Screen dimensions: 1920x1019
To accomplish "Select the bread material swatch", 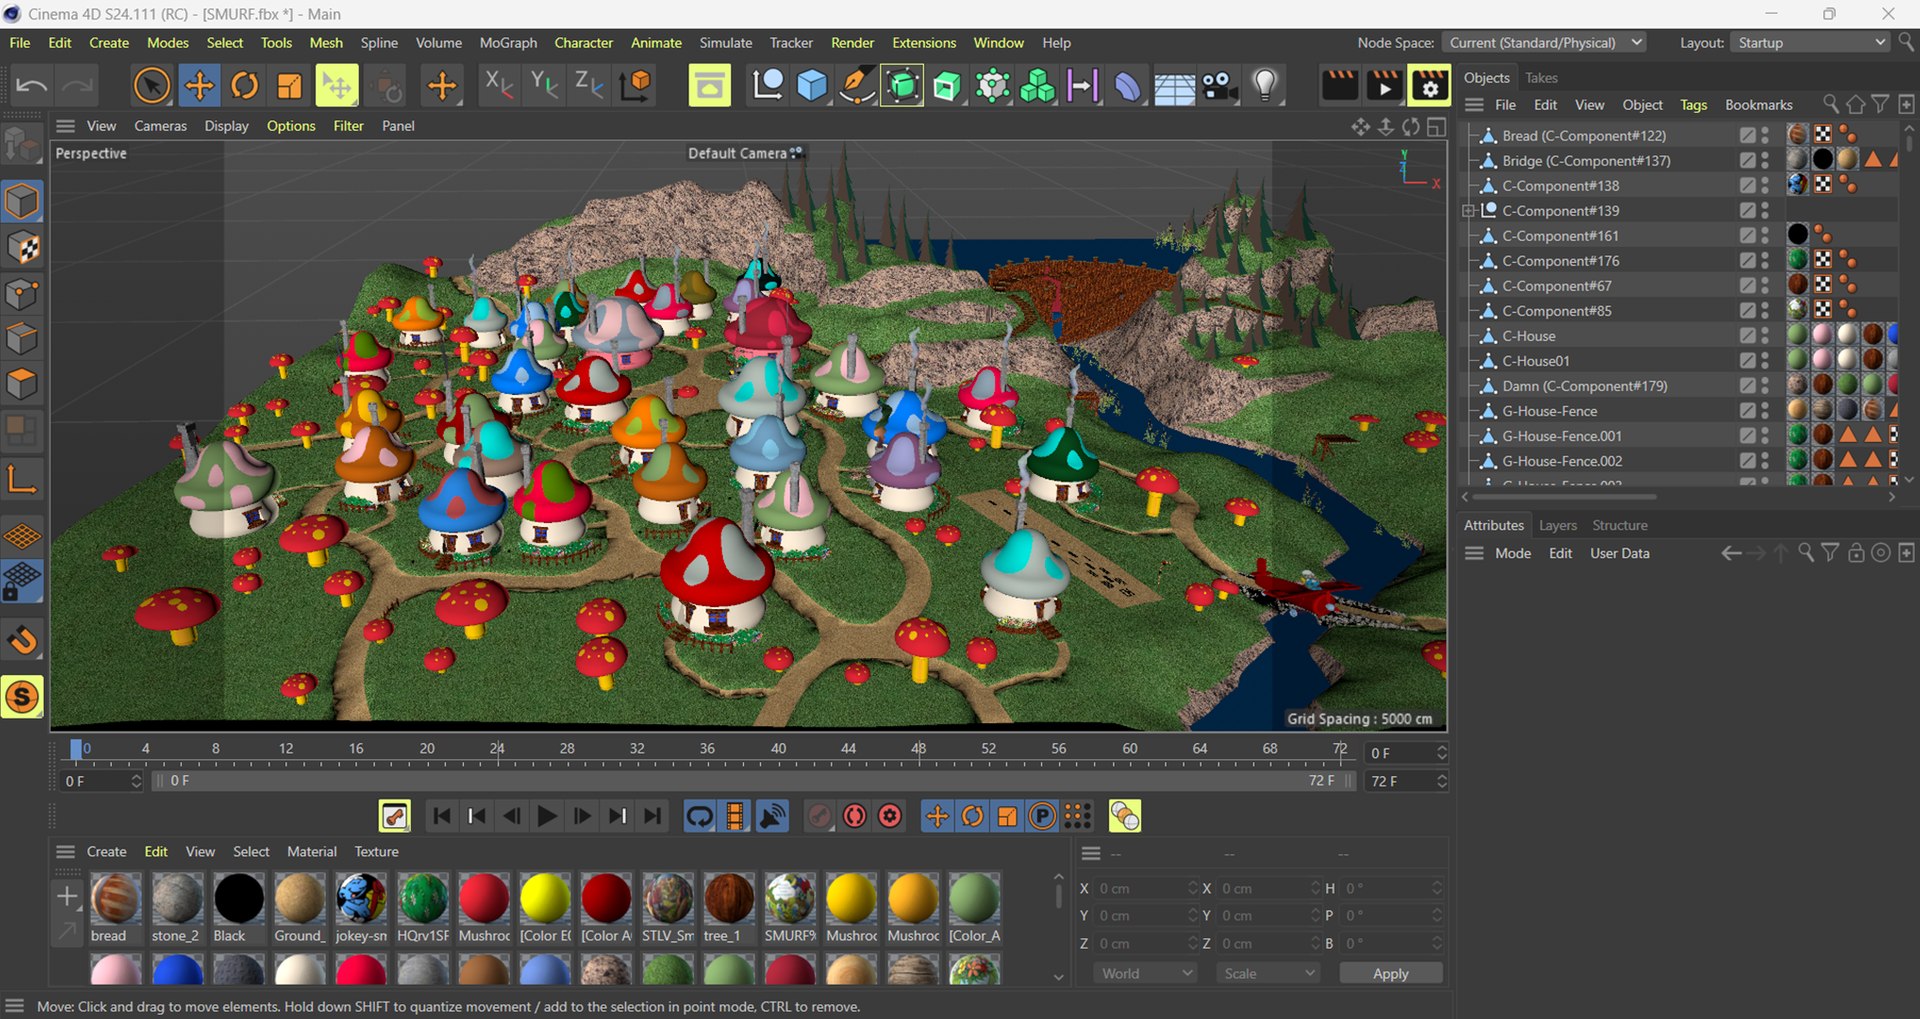I will [115, 899].
